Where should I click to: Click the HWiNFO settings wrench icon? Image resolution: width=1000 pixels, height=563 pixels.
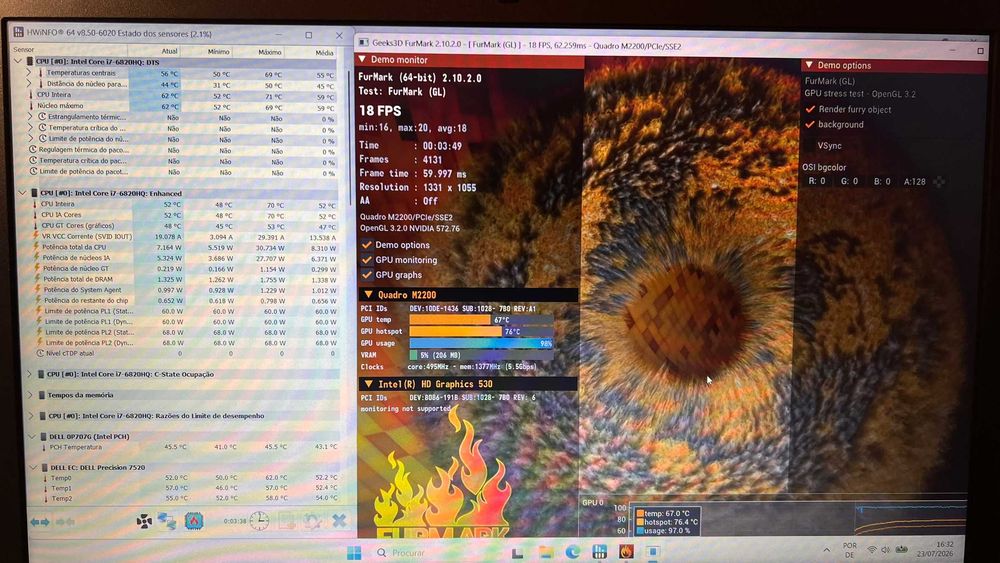pos(312,521)
